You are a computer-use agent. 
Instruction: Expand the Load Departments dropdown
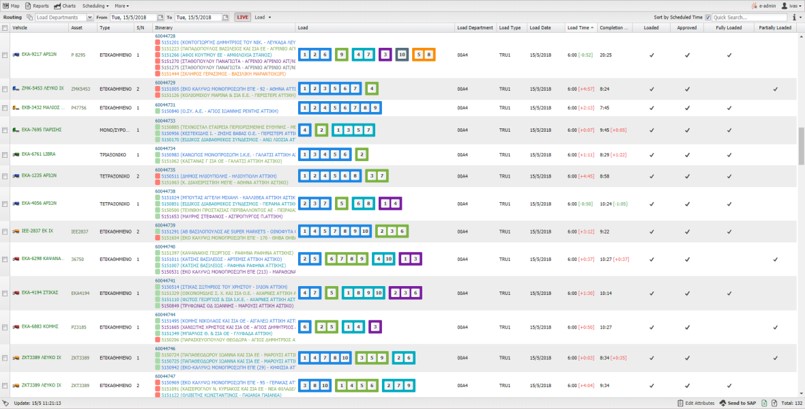pyautogui.click(x=89, y=18)
